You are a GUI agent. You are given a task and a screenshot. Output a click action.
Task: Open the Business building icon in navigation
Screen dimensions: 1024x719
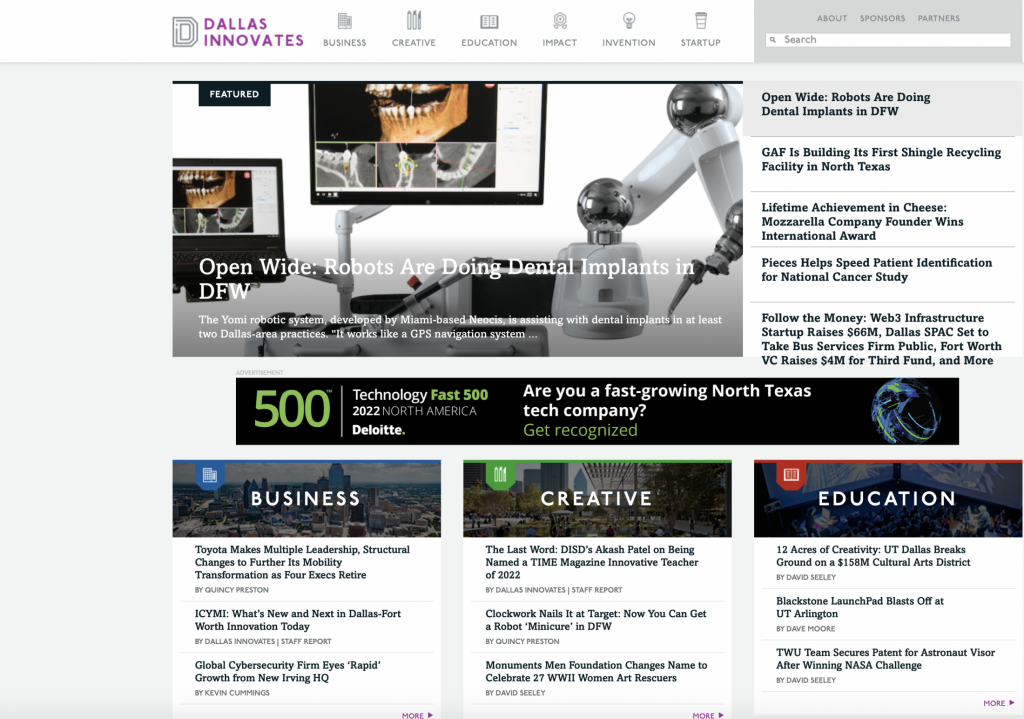point(344,21)
